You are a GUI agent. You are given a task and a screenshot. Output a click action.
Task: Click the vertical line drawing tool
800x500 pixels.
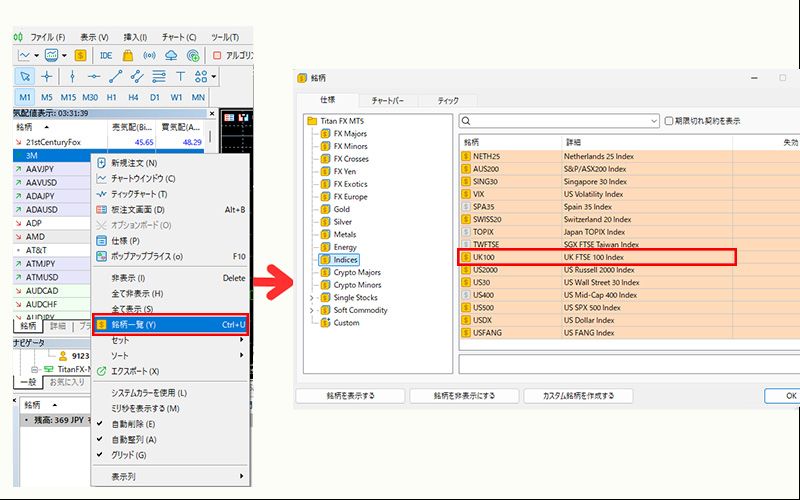point(71,76)
